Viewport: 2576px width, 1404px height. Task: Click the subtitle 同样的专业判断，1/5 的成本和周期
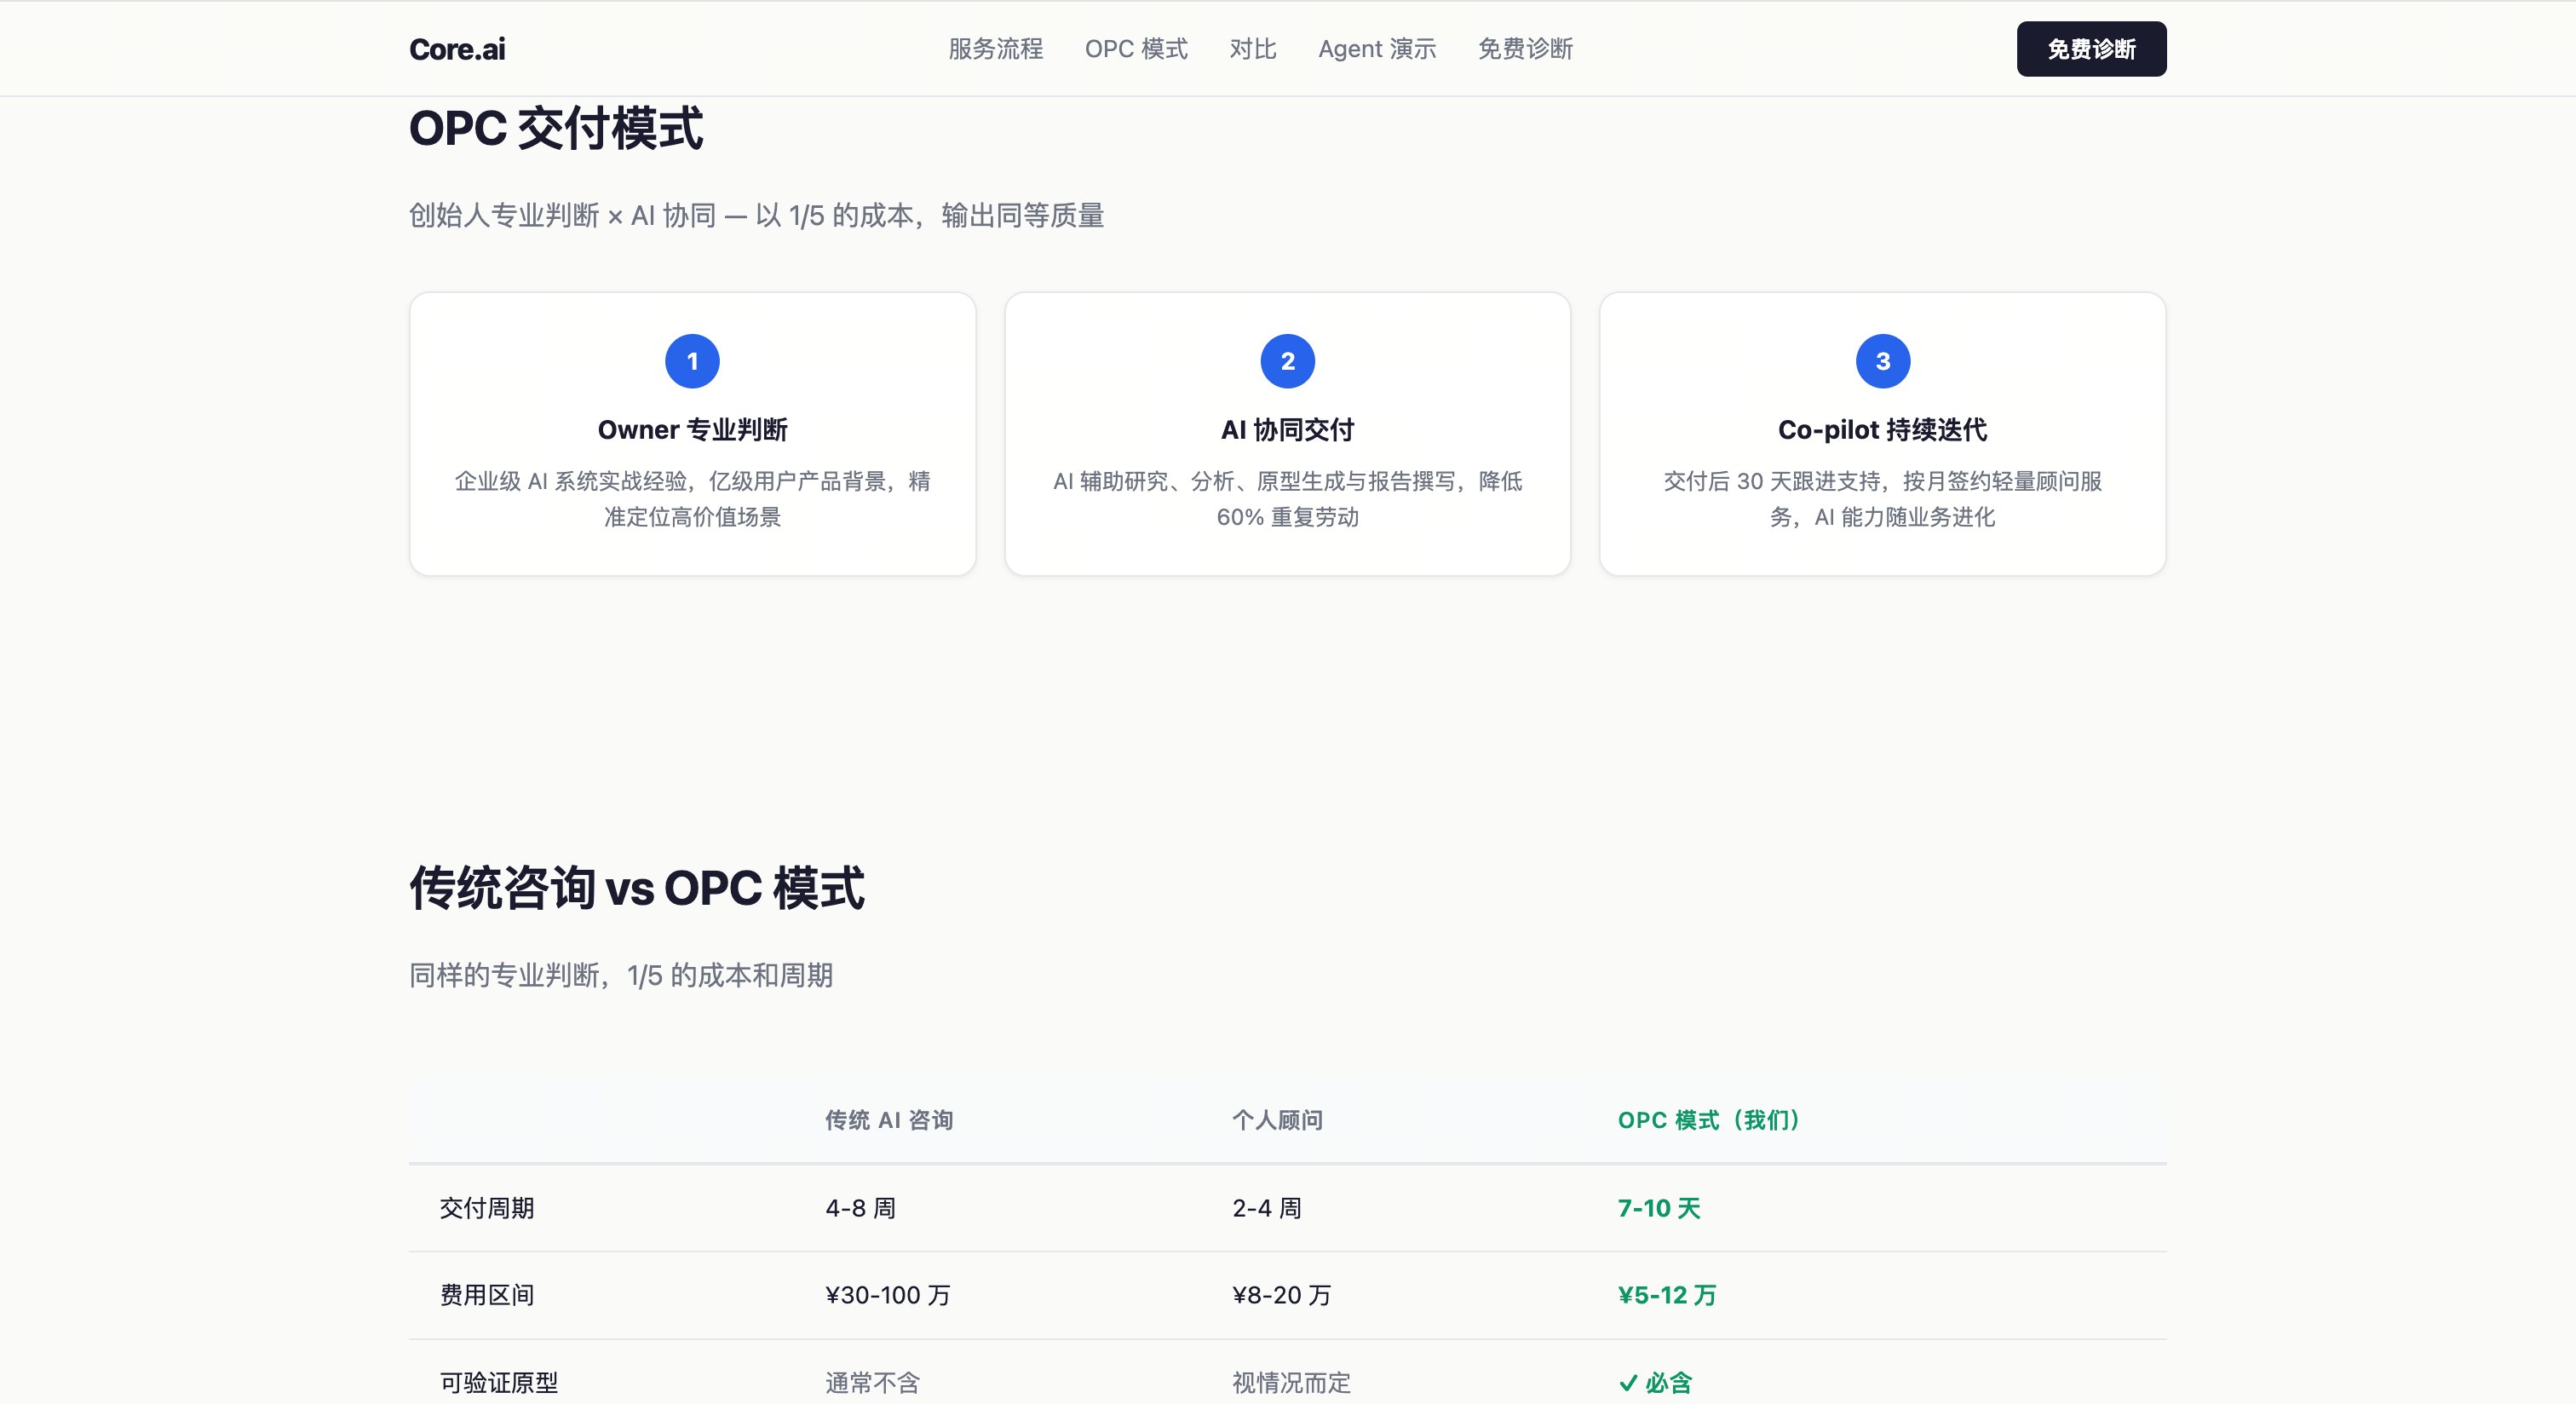click(x=621, y=975)
